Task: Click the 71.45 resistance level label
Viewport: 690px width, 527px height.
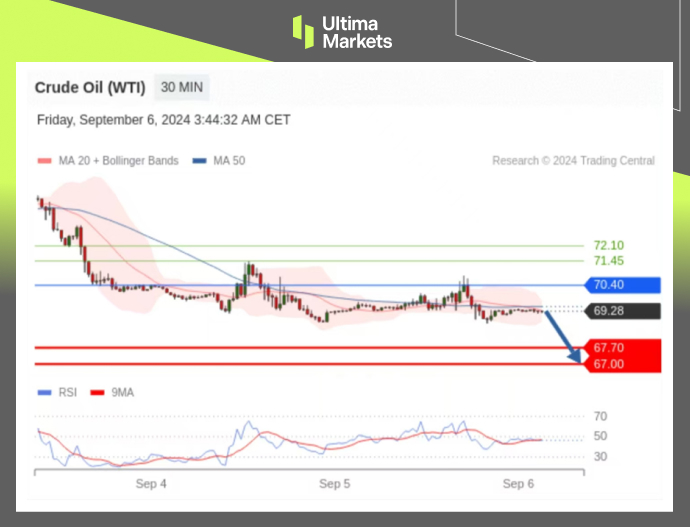Action: click(x=609, y=261)
